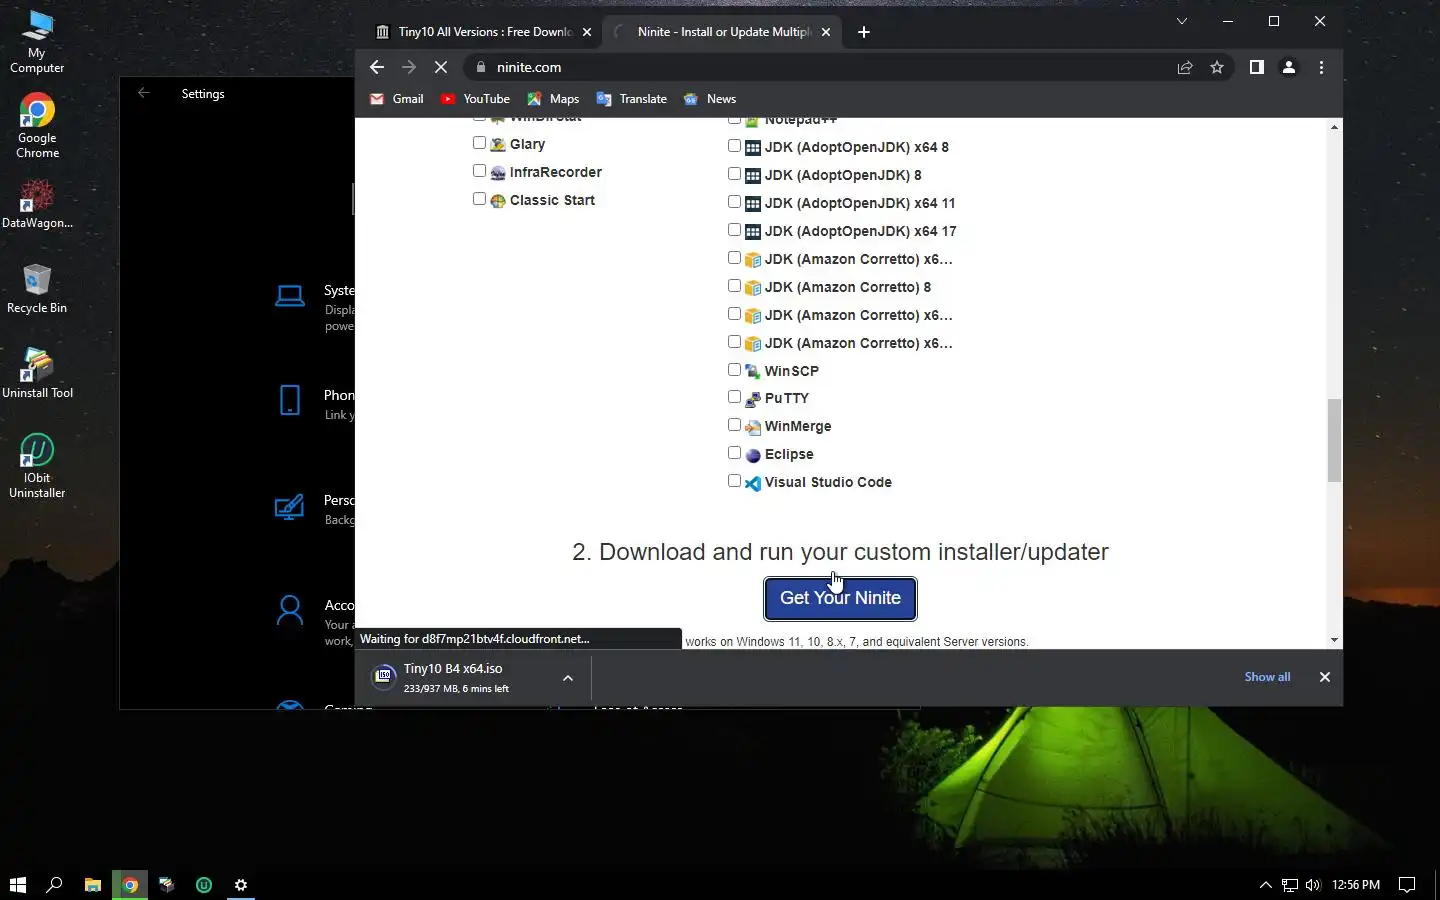Image resolution: width=1440 pixels, height=900 pixels.
Task: Open Translate bookmark
Action: point(631,99)
